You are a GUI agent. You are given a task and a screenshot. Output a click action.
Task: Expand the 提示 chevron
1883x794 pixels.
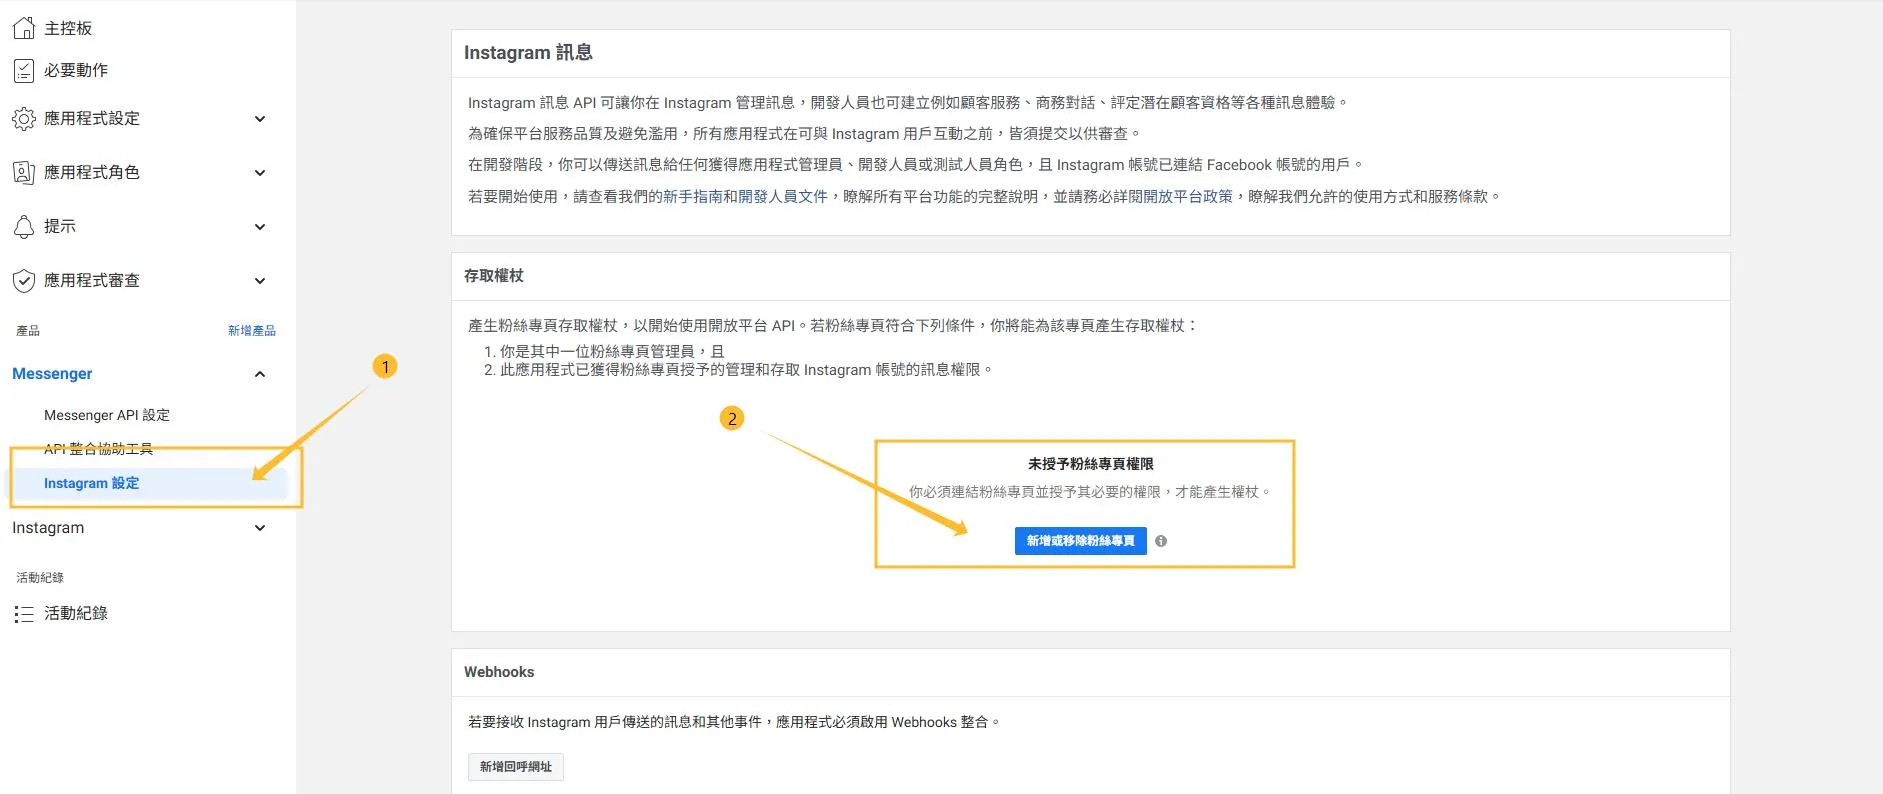click(260, 227)
